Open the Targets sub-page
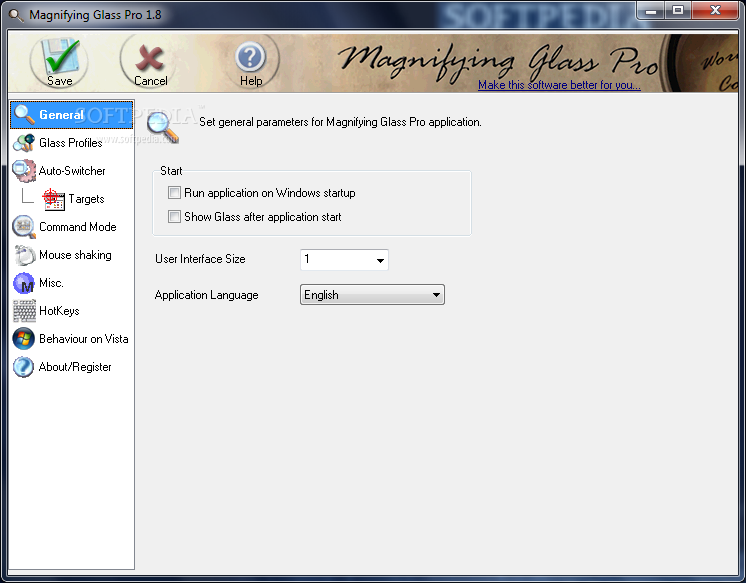 tap(86, 199)
